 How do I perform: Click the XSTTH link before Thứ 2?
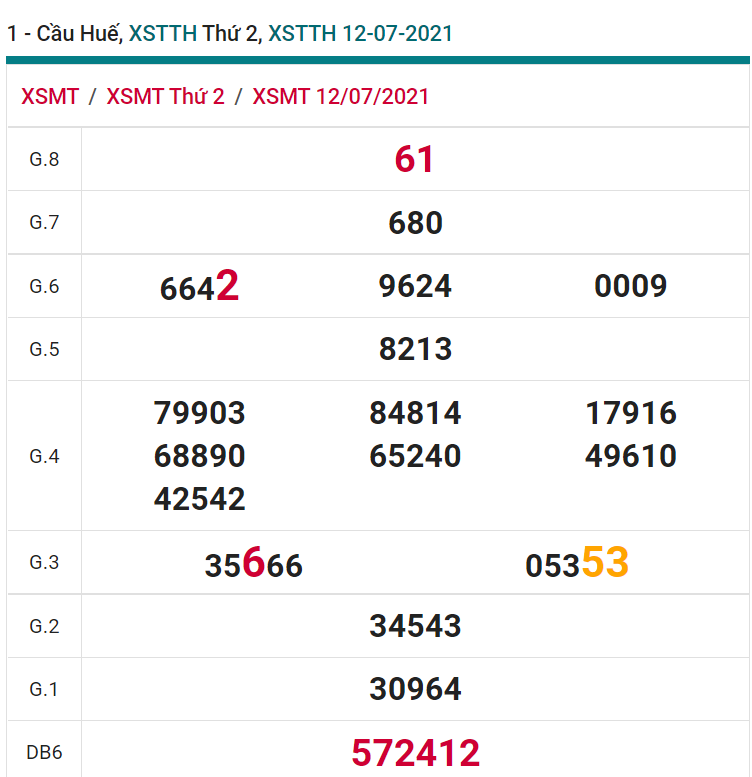[163, 33]
